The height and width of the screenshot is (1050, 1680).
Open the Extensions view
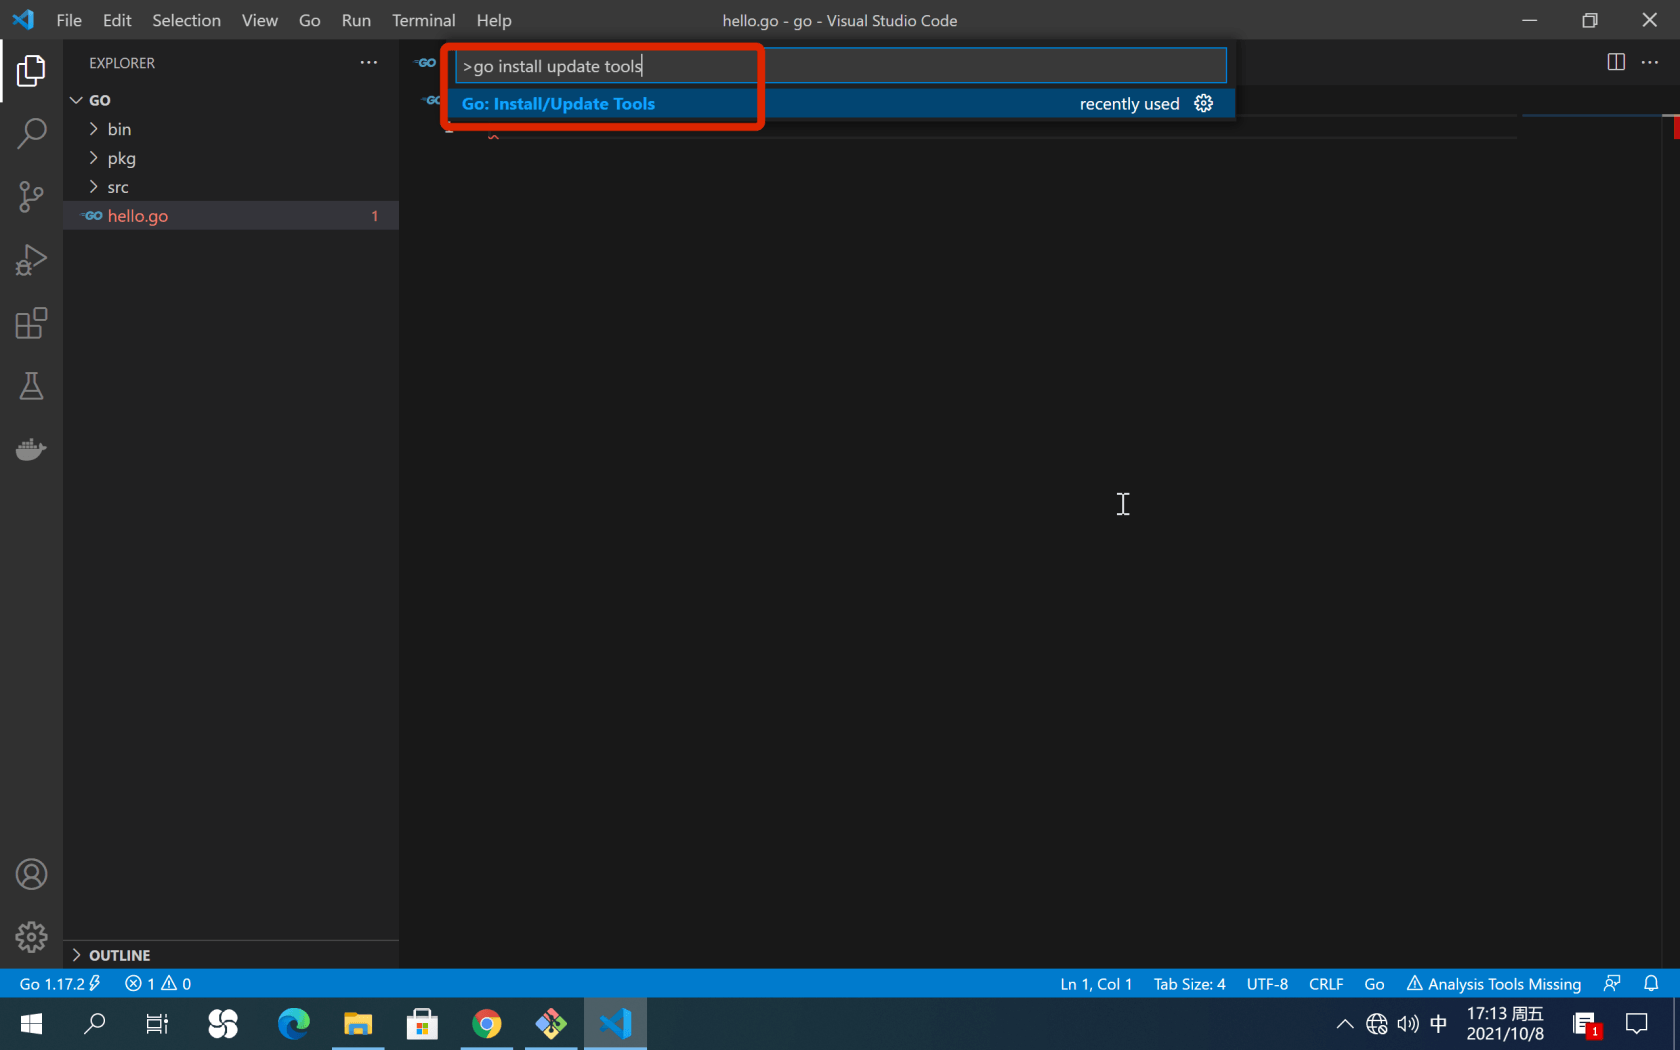pos(31,323)
